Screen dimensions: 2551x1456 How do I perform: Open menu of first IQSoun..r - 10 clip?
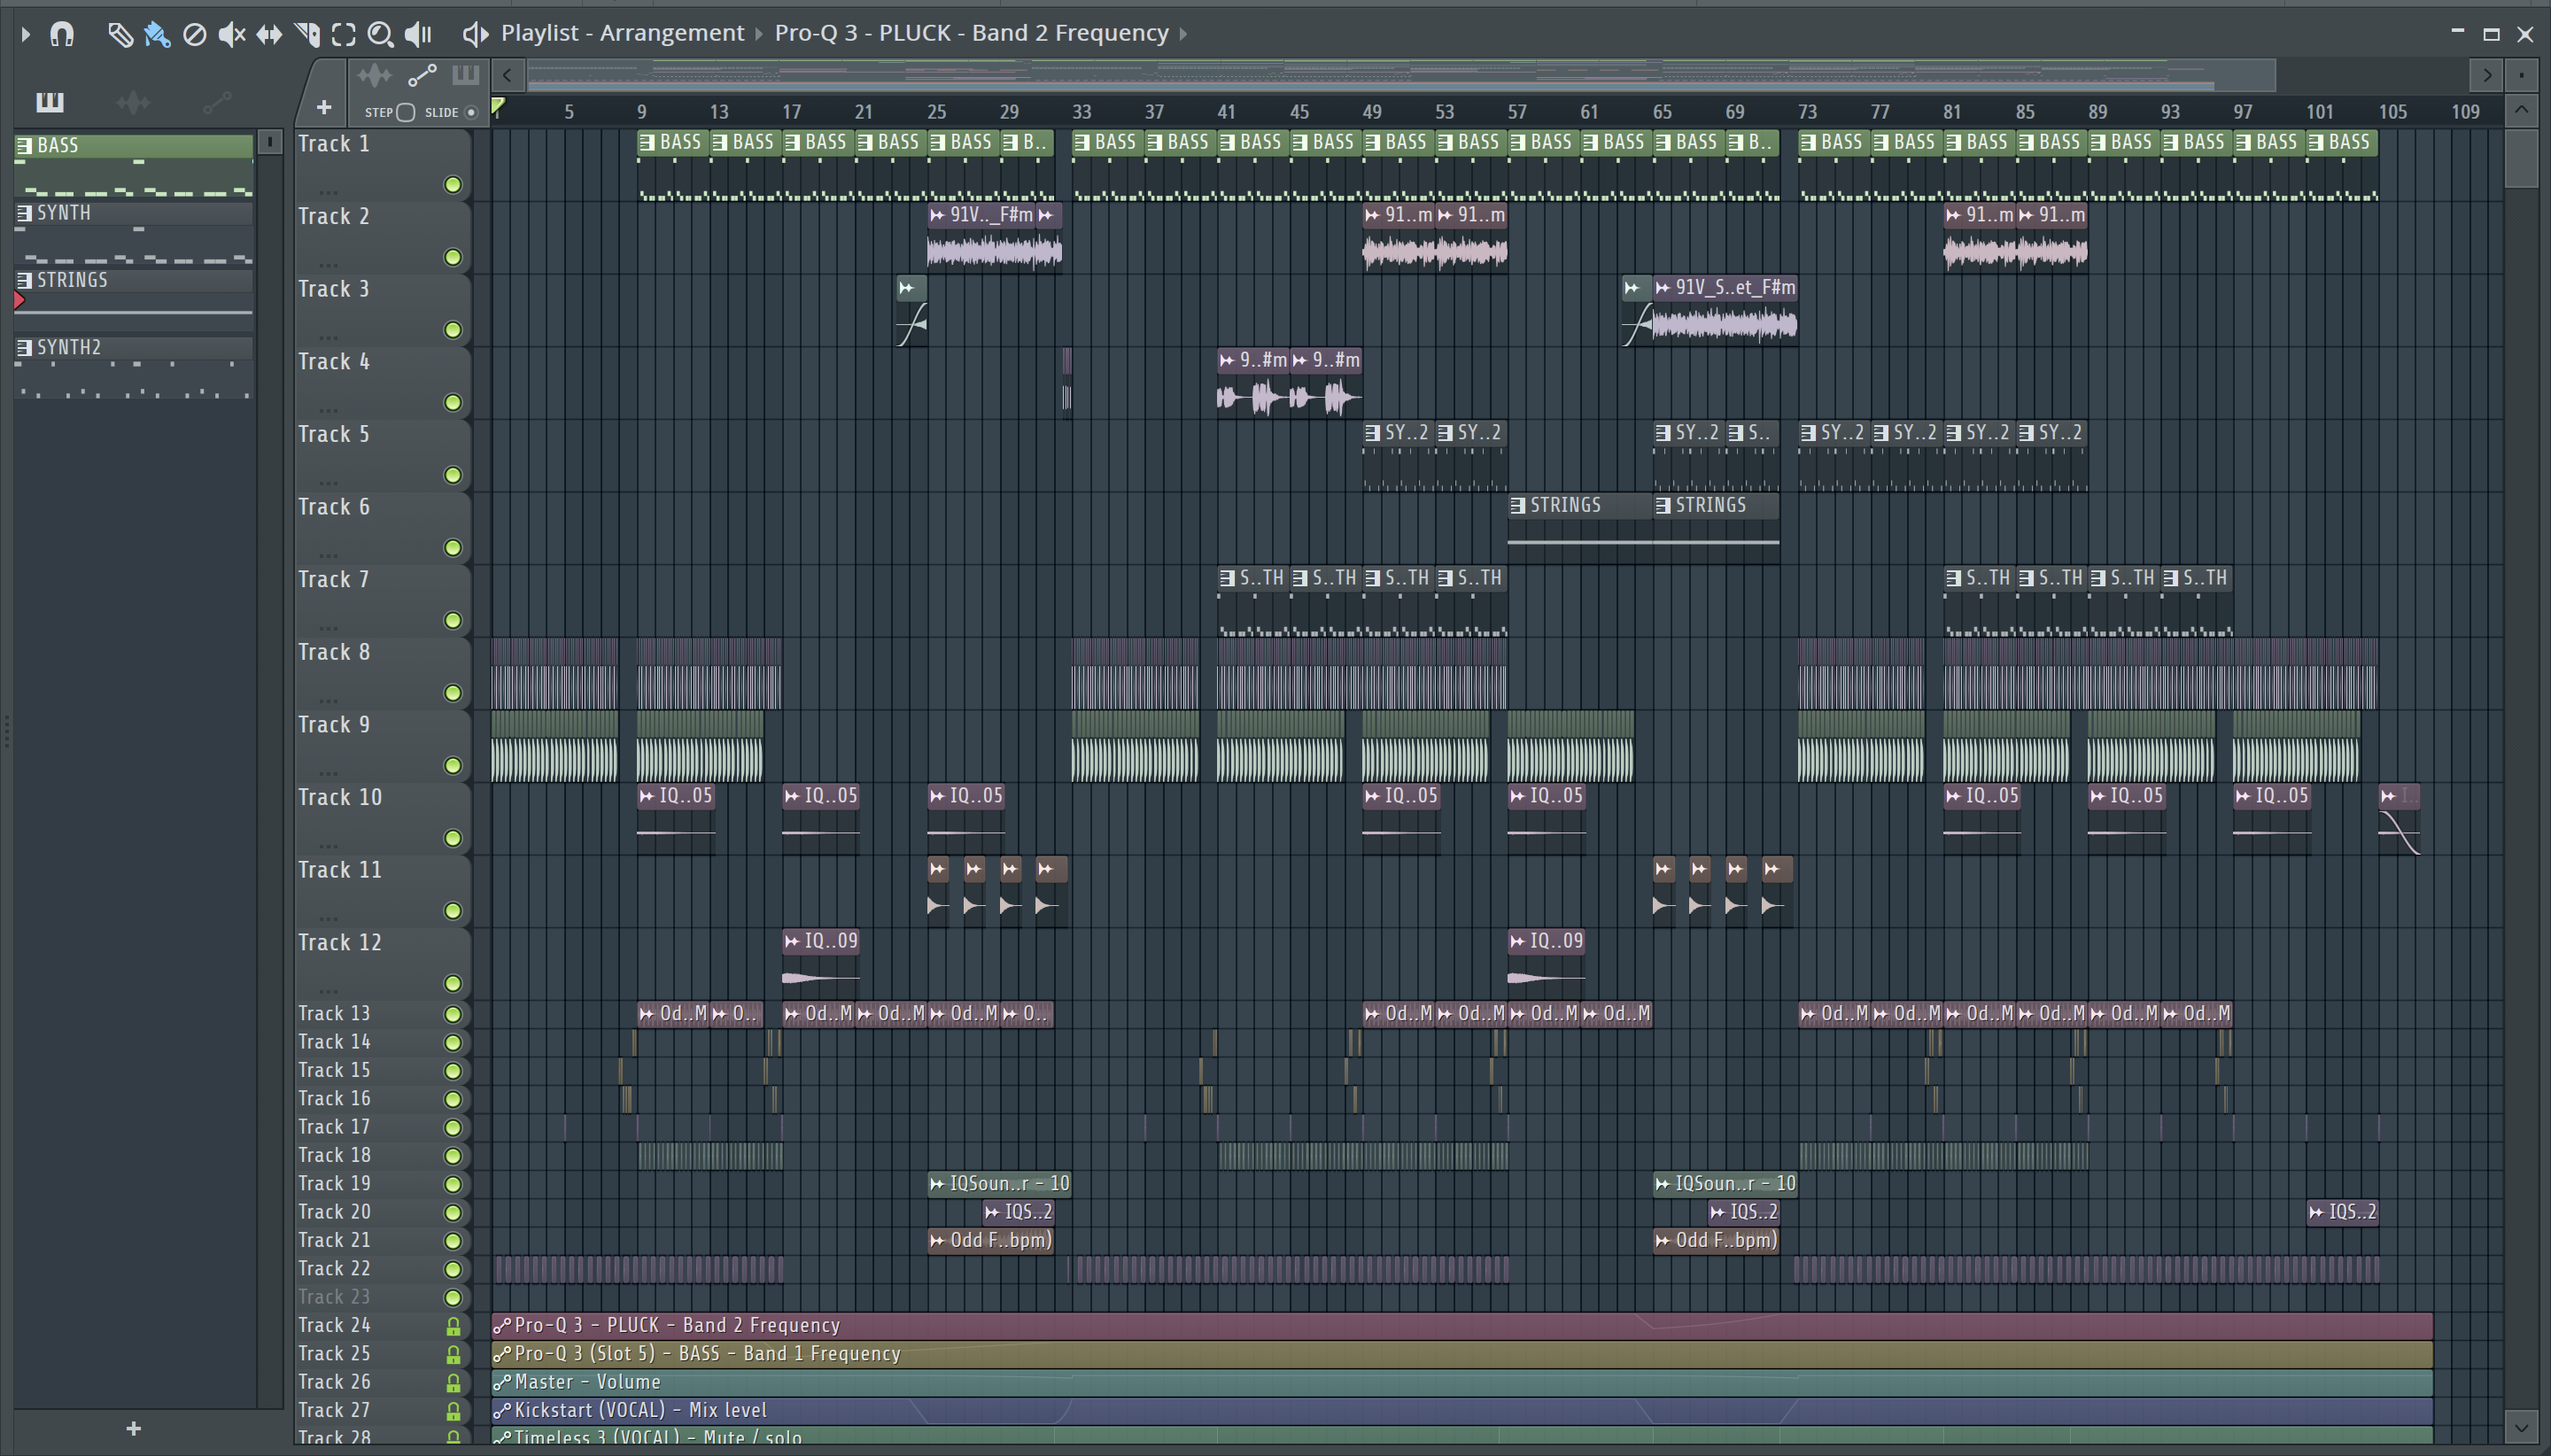coord(937,1184)
